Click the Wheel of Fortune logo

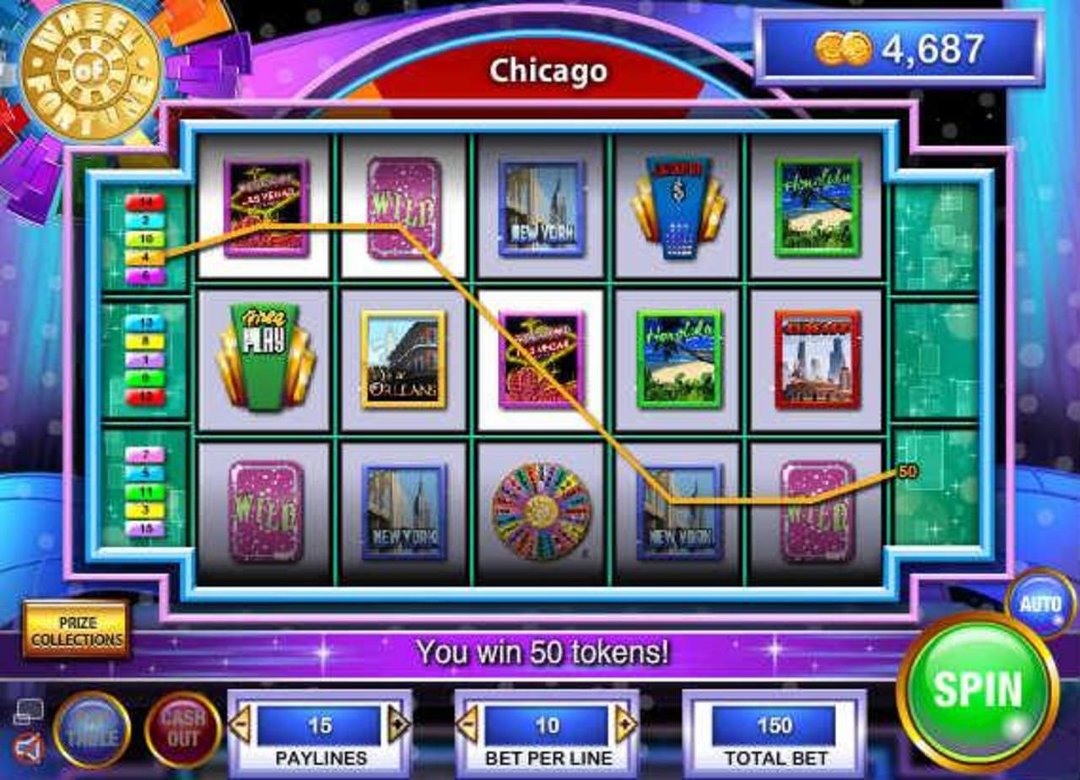[x=90, y=72]
